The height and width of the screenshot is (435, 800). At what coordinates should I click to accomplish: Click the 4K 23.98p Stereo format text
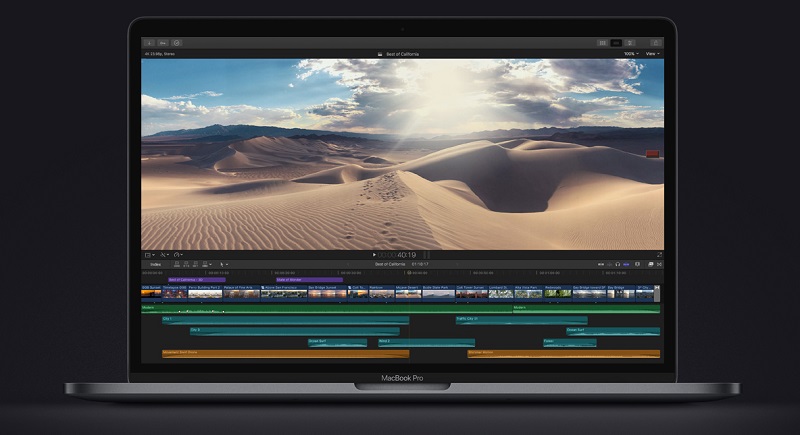point(160,54)
